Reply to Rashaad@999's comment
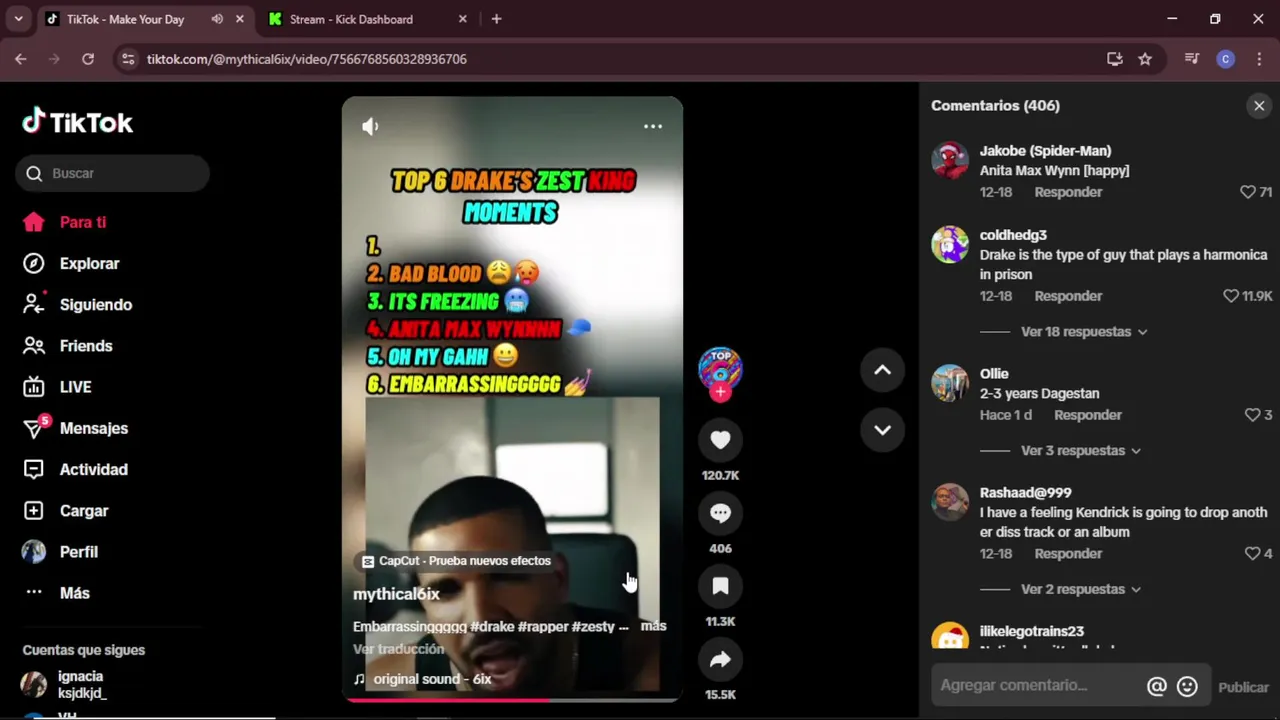 (x=1068, y=553)
